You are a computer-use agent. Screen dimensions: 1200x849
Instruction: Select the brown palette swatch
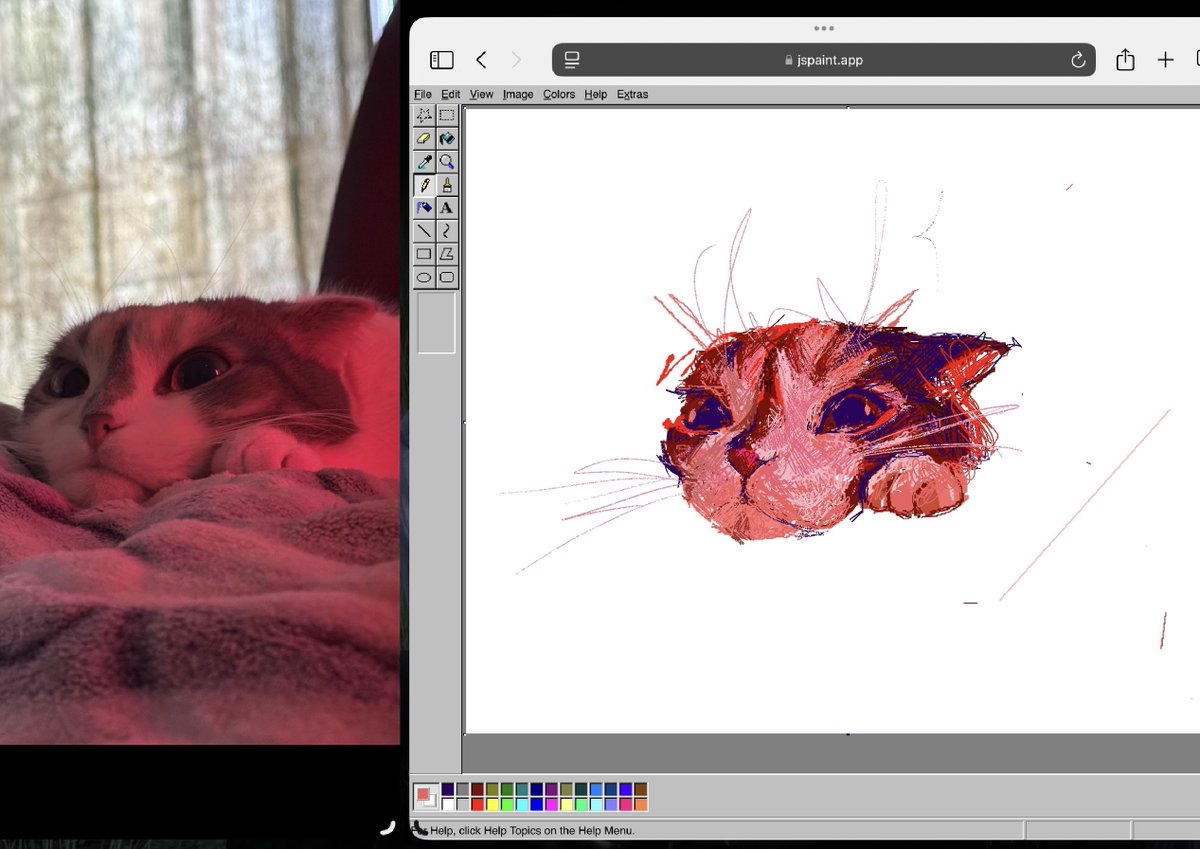point(641,789)
